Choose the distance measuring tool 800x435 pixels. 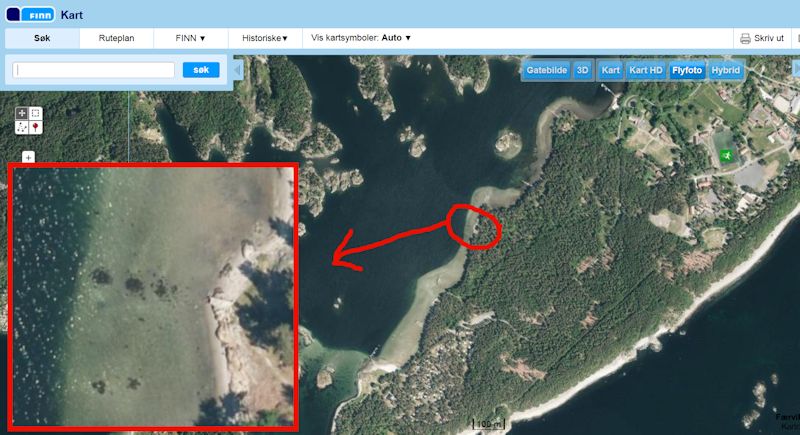pyautogui.click(x=22, y=127)
